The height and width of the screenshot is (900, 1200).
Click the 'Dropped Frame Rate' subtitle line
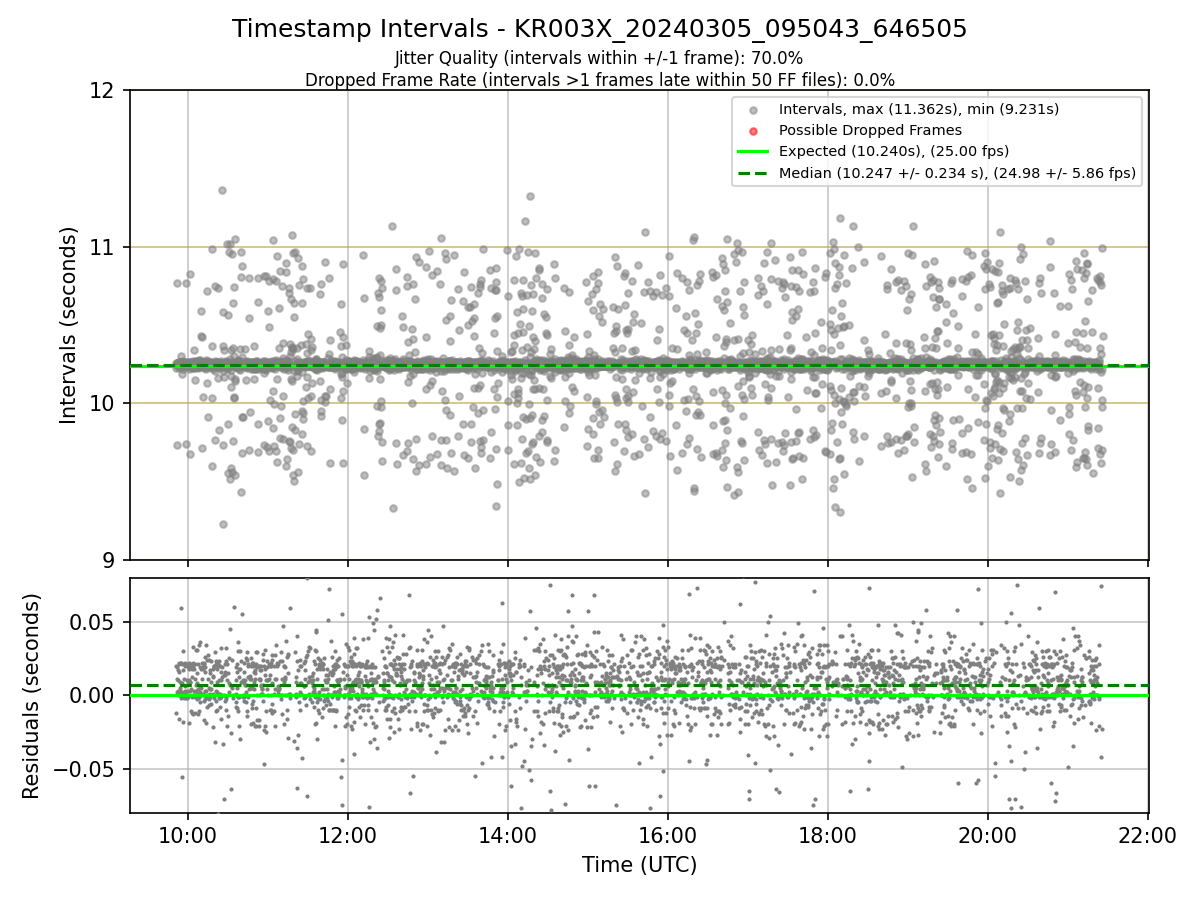[600, 80]
